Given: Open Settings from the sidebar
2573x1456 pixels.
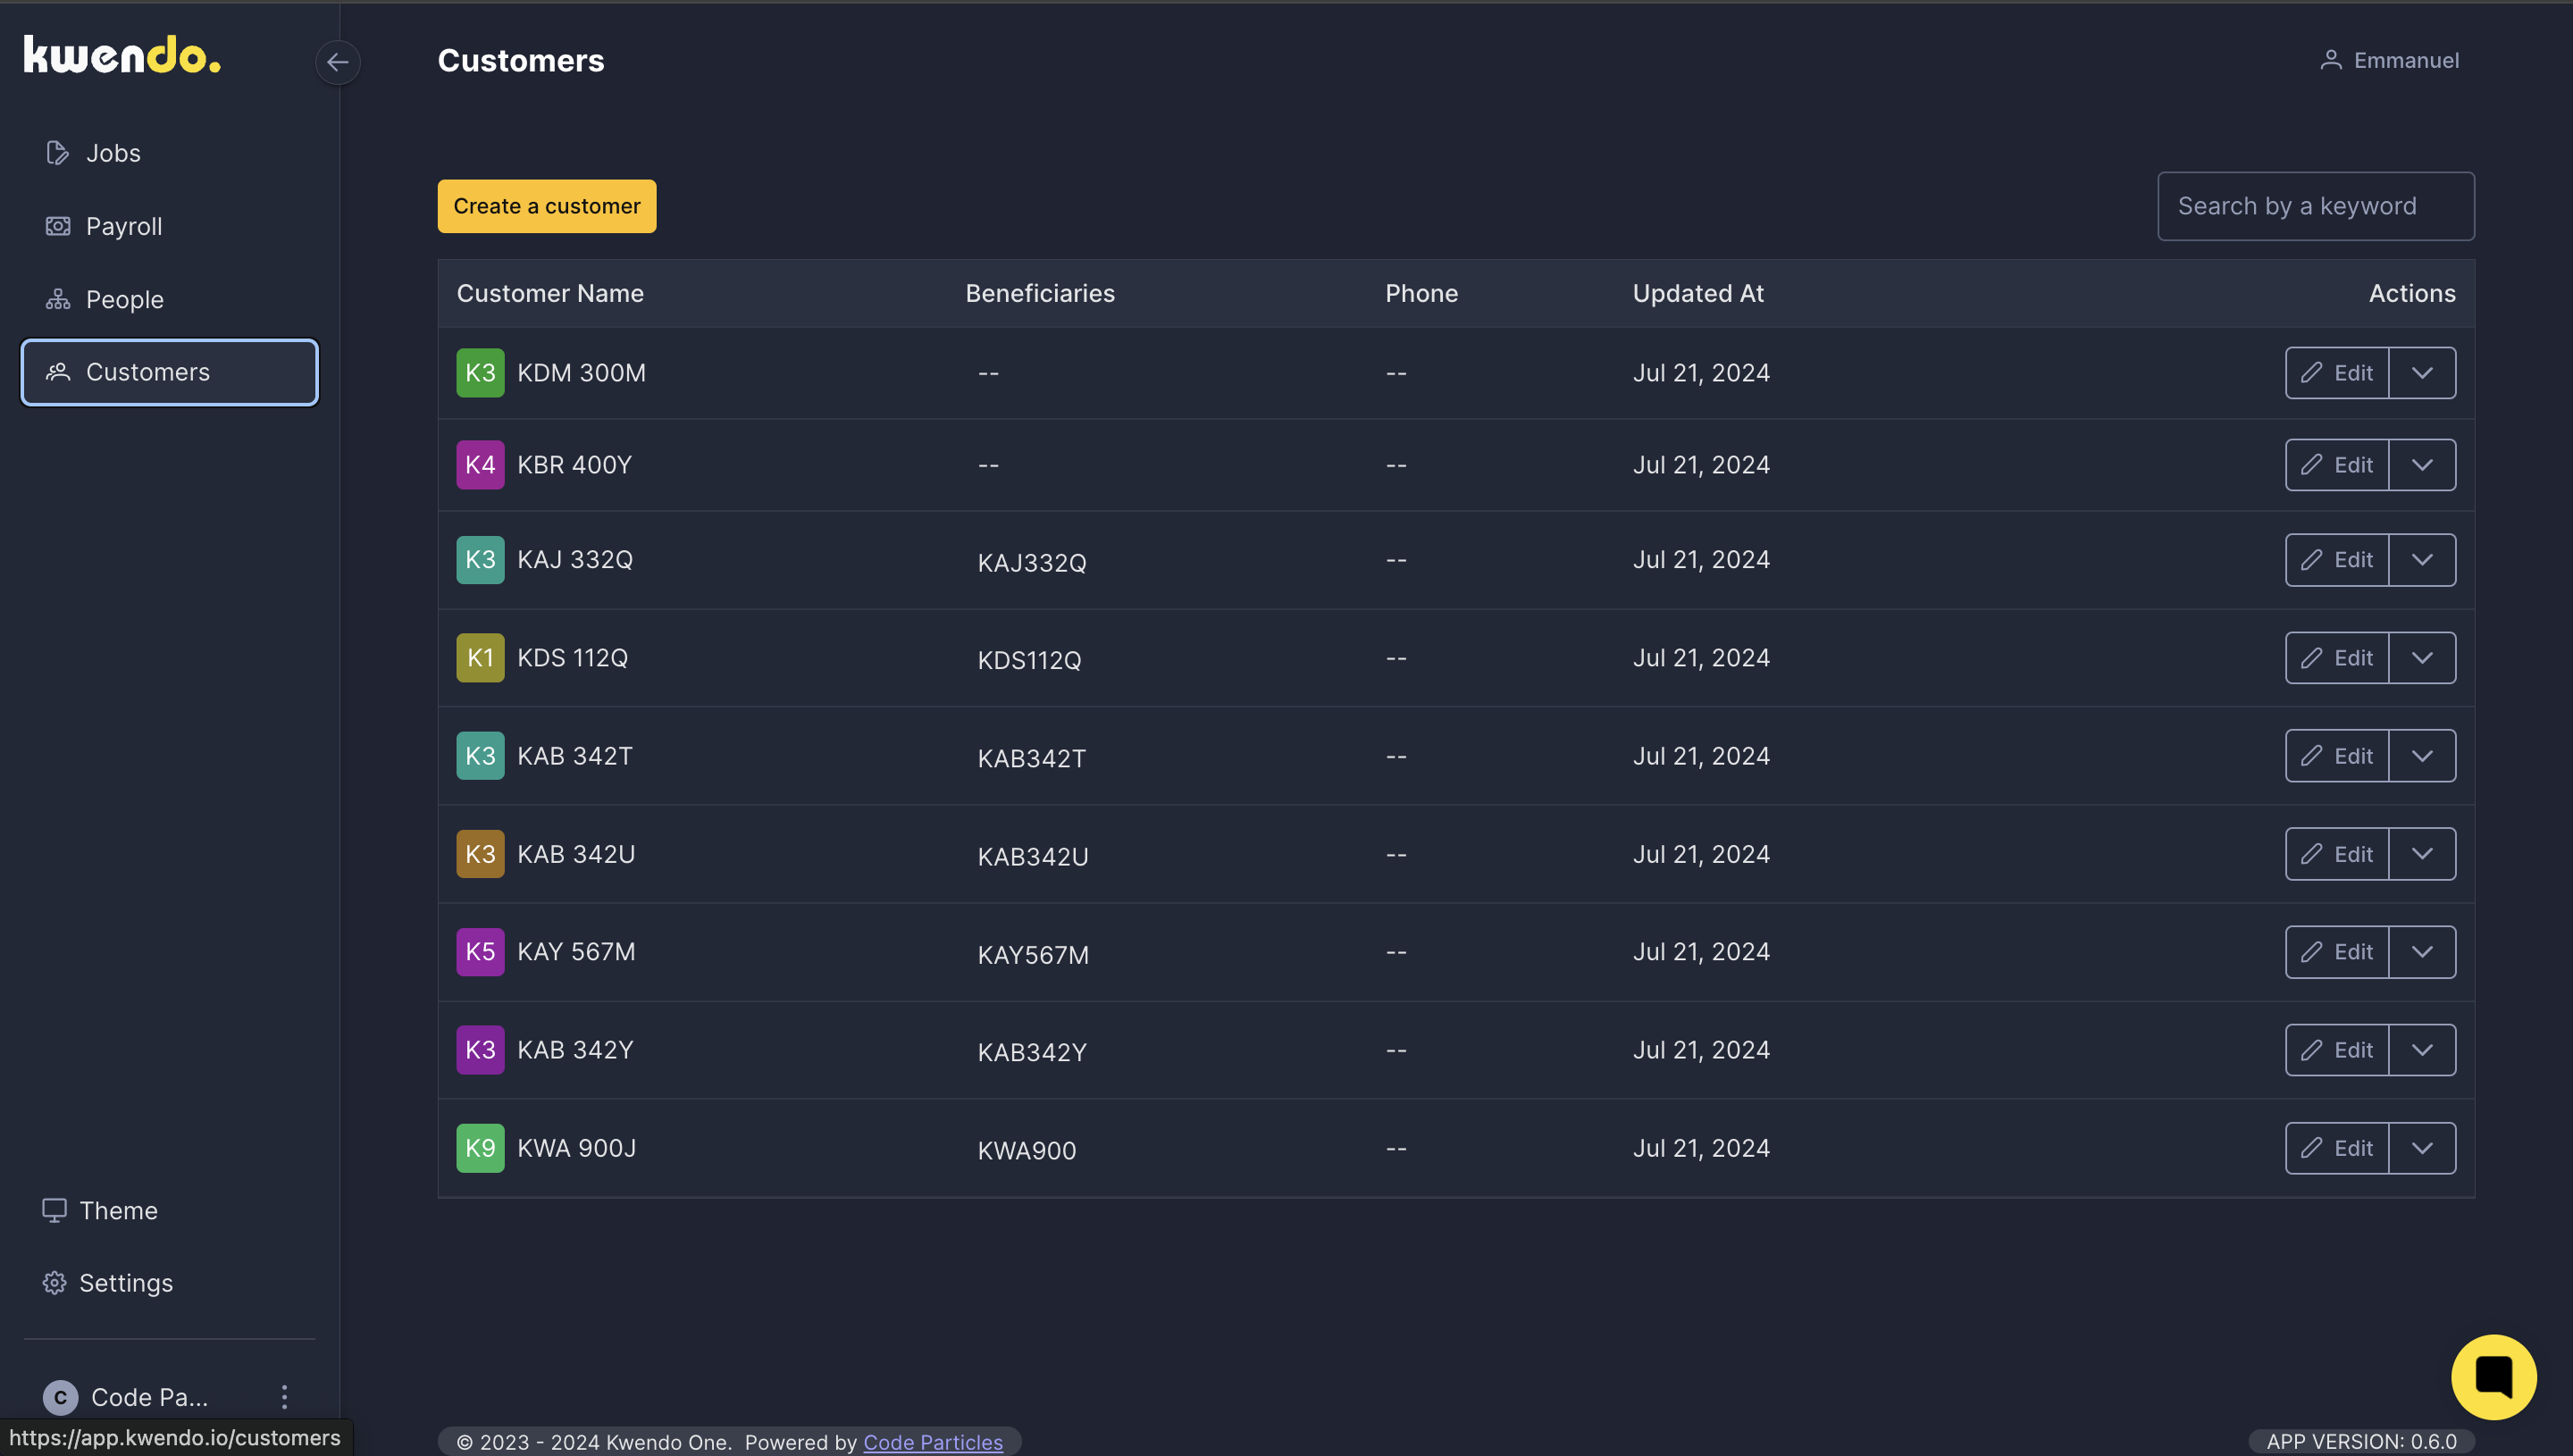Looking at the screenshot, I should [125, 1283].
